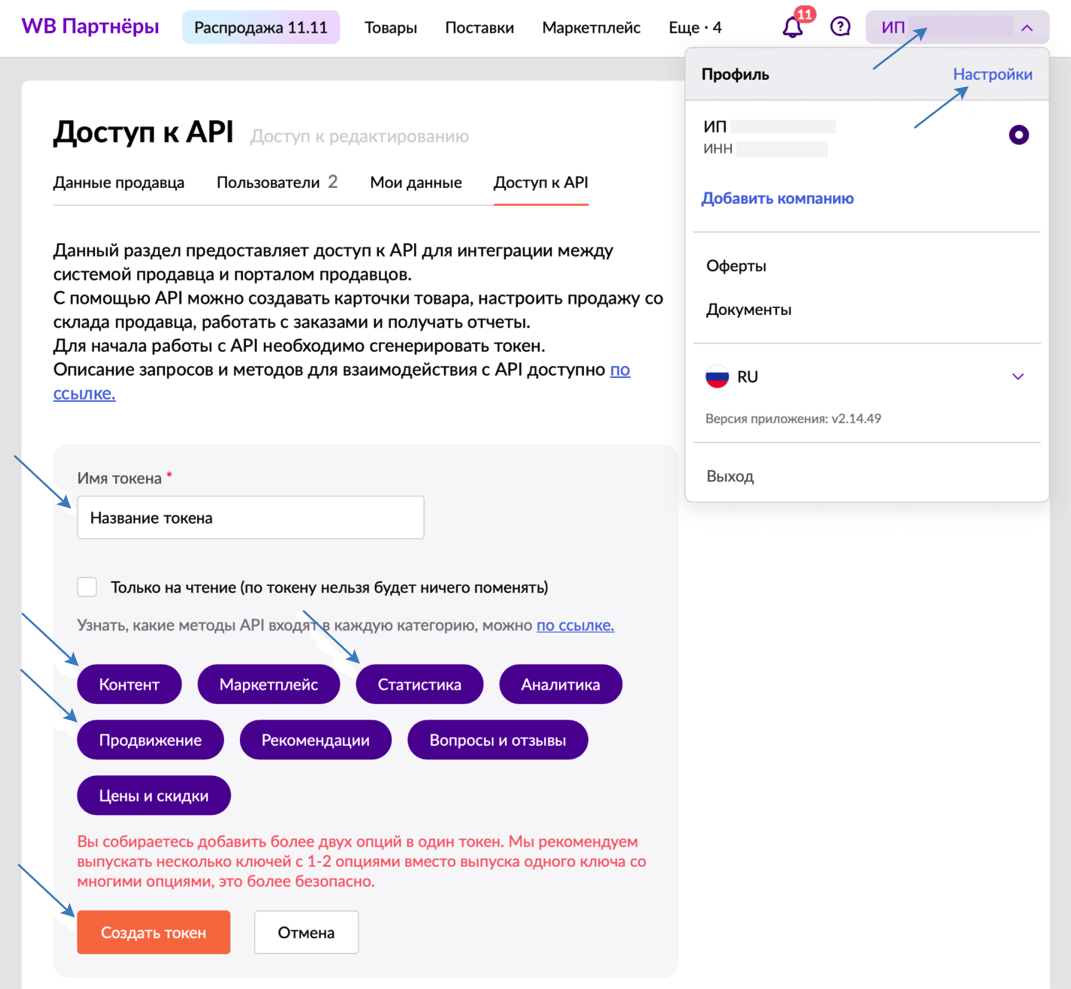Click the WB Партнёры logo
Image resolution: width=1071 pixels, height=989 pixels.
coord(90,27)
